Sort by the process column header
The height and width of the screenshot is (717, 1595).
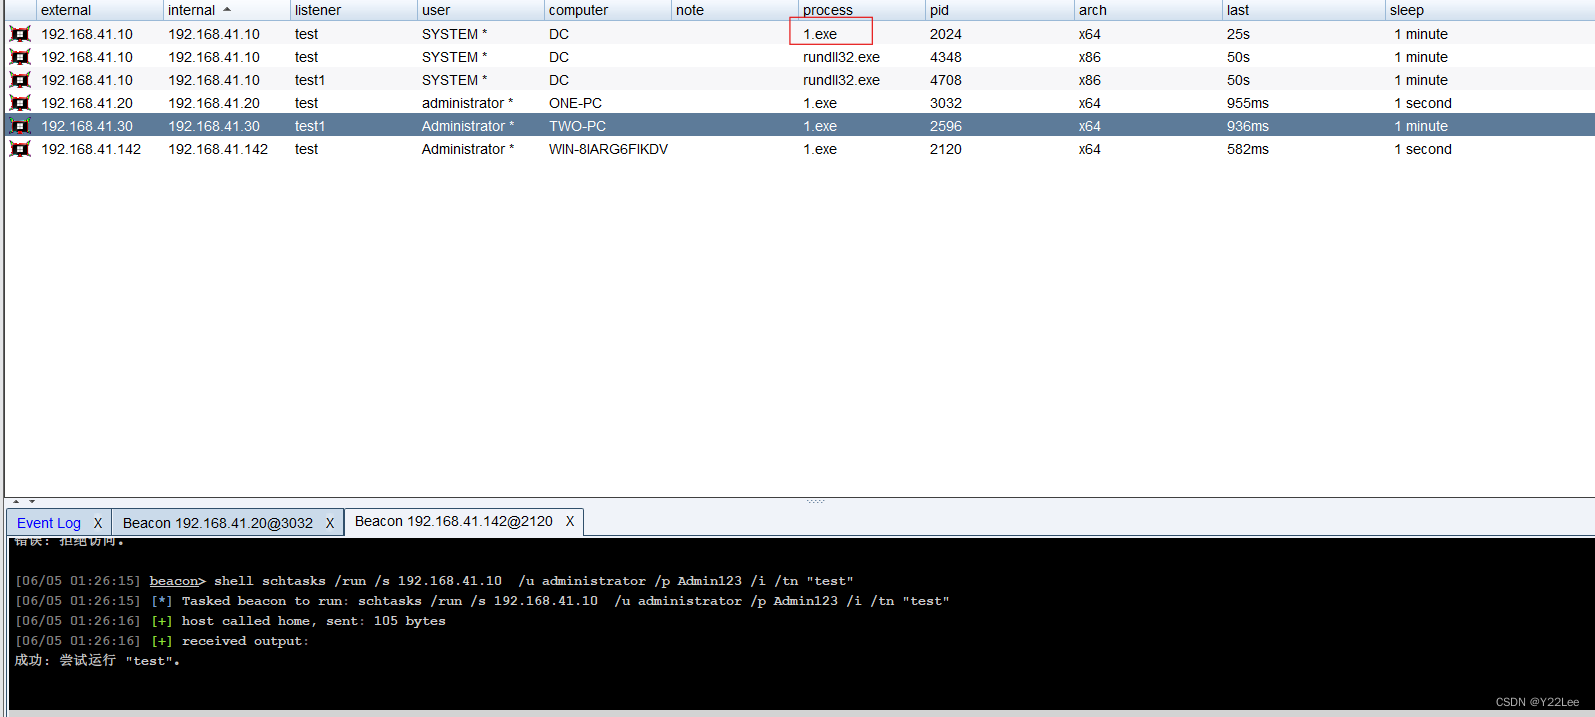(x=861, y=10)
